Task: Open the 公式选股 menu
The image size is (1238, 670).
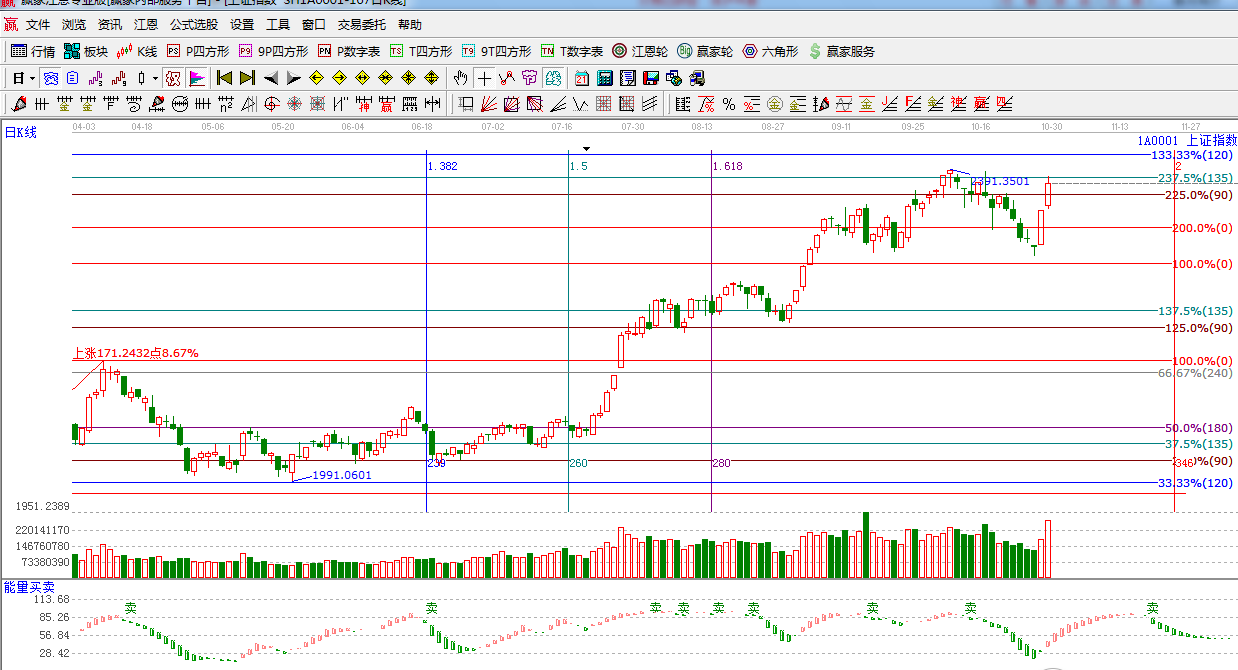Action: point(193,25)
